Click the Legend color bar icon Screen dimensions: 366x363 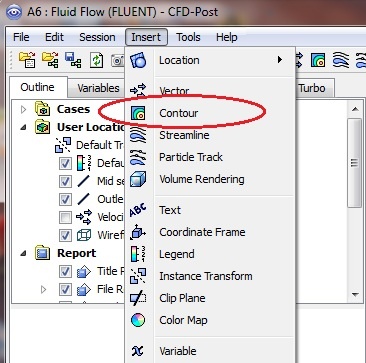point(138,254)
